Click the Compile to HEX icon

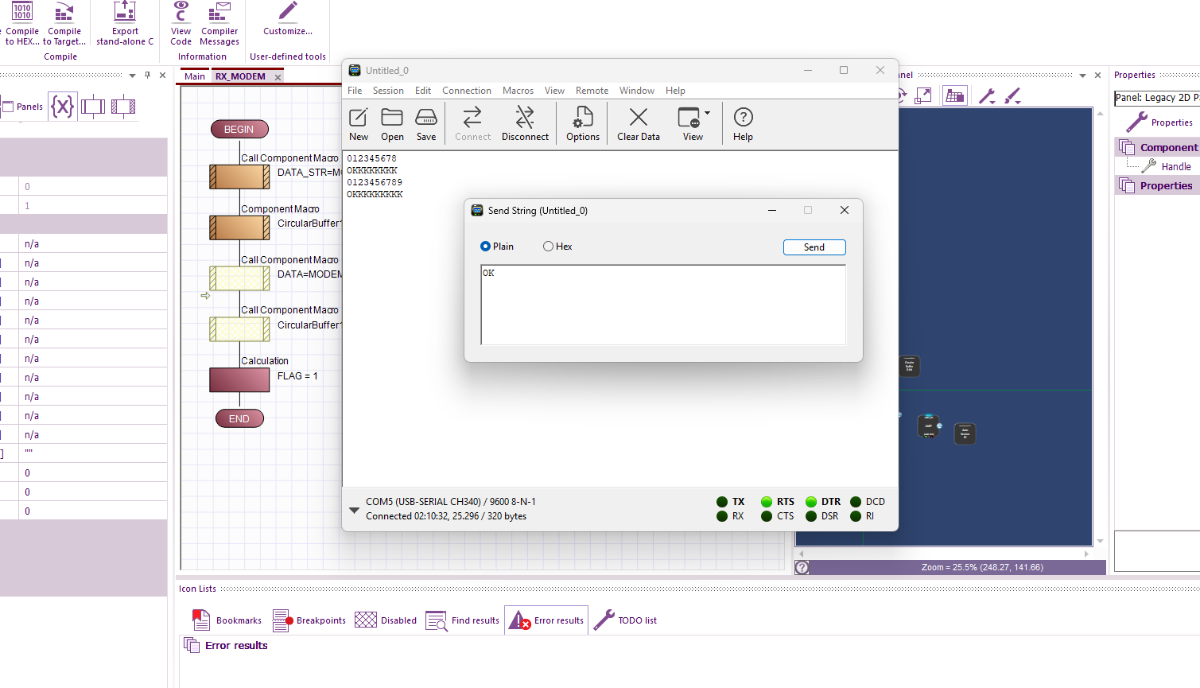[x=21, y=25]
